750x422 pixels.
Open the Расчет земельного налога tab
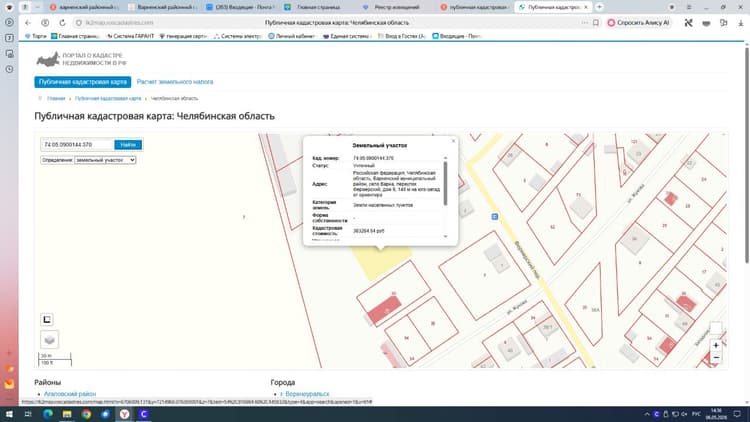tap(175, 82)
